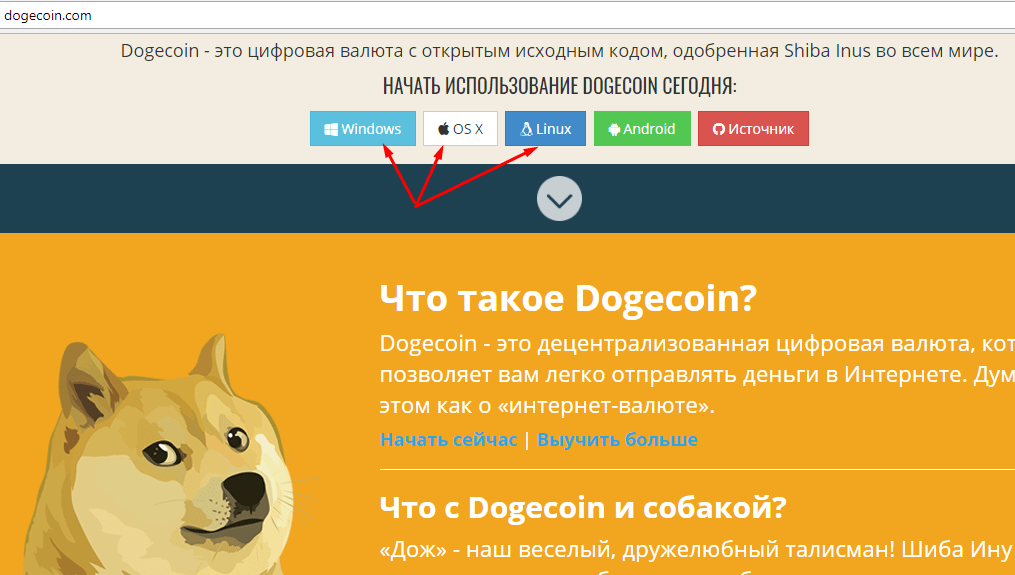This screenshot has width=1015, height=575.
Task: Download the Windows wallet
Action: coord(362,129)
